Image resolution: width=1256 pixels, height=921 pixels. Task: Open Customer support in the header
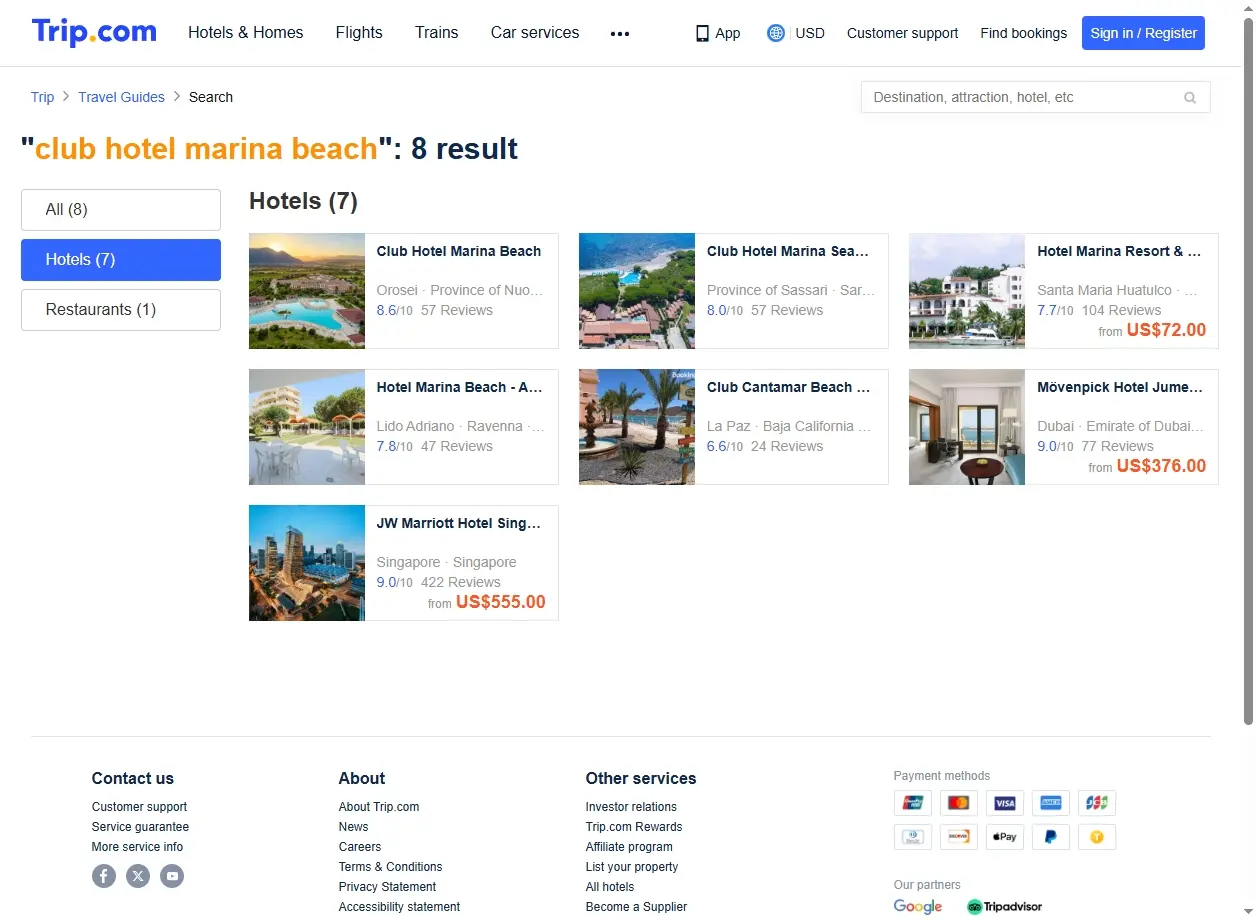tap(902, 33)
